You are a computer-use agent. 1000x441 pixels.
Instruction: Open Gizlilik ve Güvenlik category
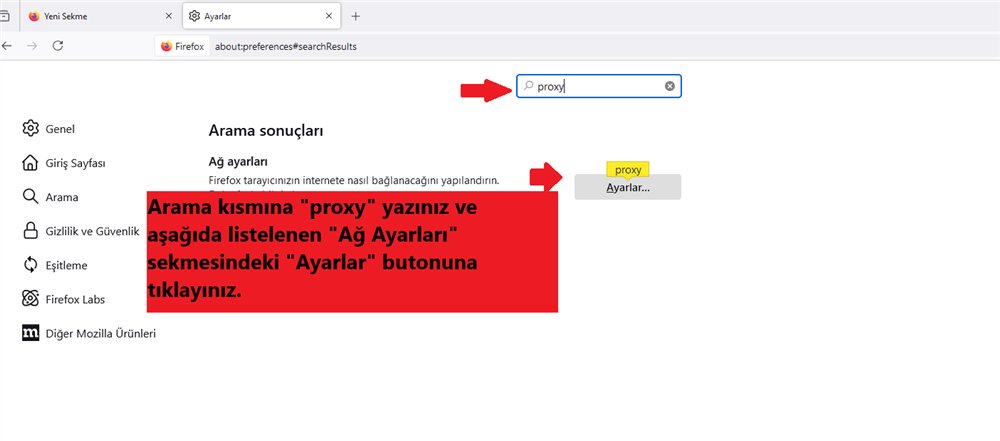pyautogui.click(x=80, y=231)
